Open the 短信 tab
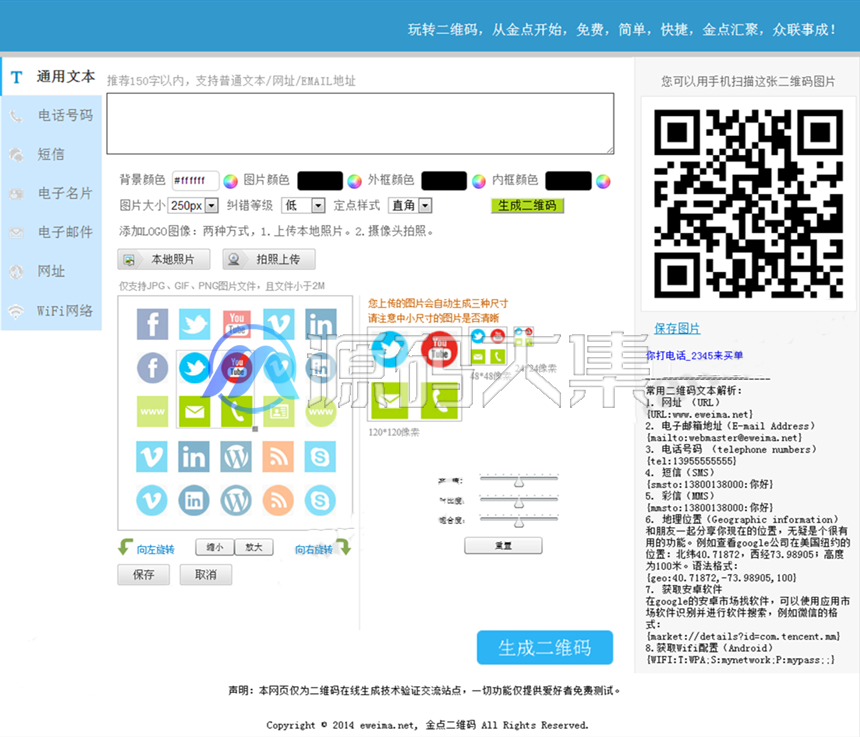This screenshot has height=737, width=860. [52, 155]
